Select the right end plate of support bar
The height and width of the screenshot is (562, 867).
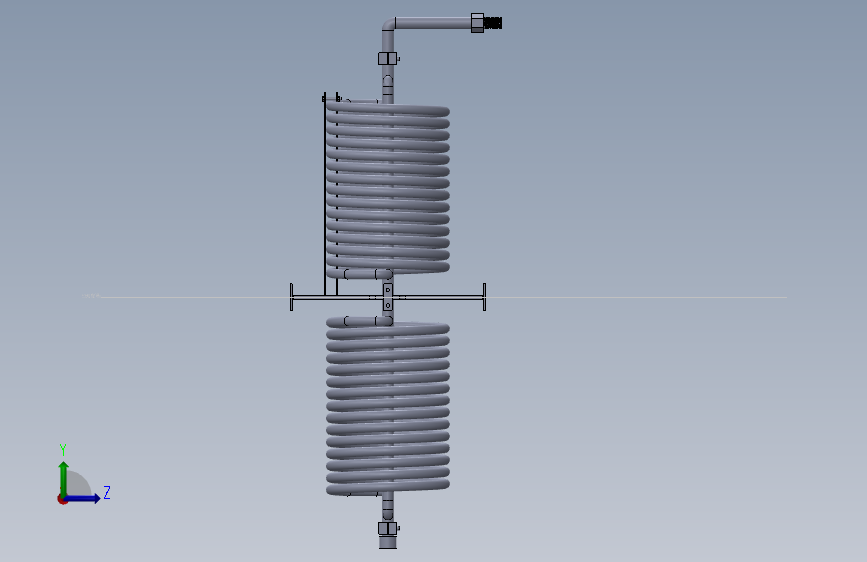[x=484, y=297]
